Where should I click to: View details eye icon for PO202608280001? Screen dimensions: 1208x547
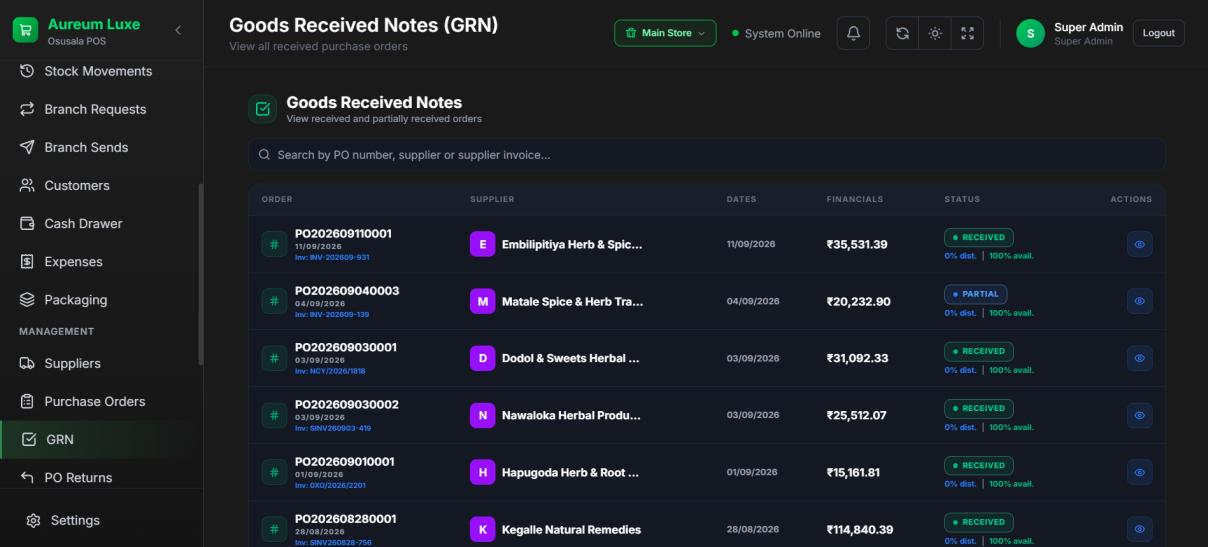pyautogui.click(x=1139, y=529)
